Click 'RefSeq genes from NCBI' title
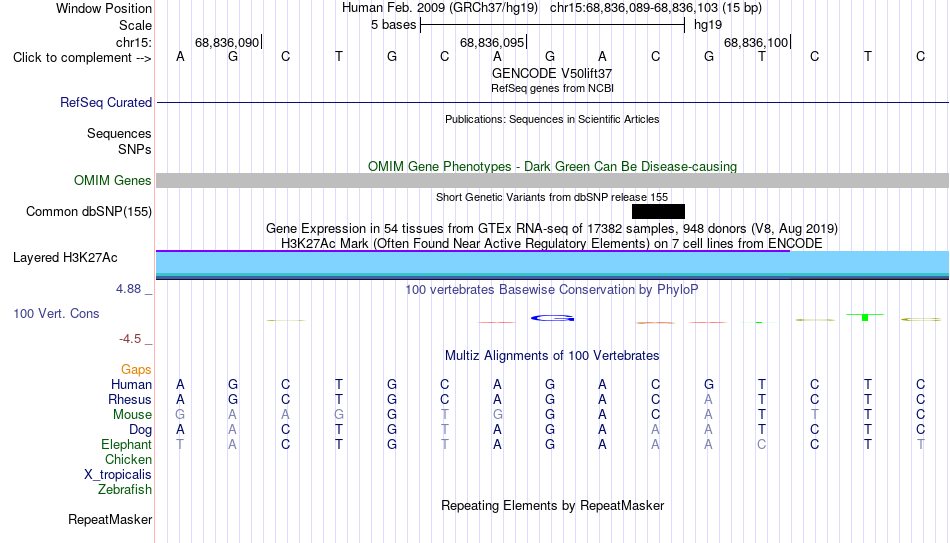 coord(552,88)
